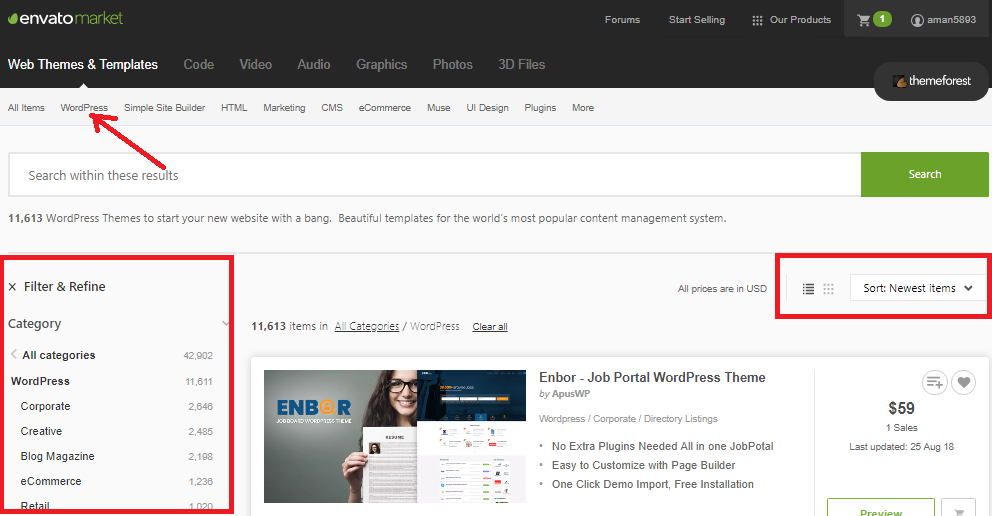
Task: Click the Envato Market logo
Action: [66, 18]
